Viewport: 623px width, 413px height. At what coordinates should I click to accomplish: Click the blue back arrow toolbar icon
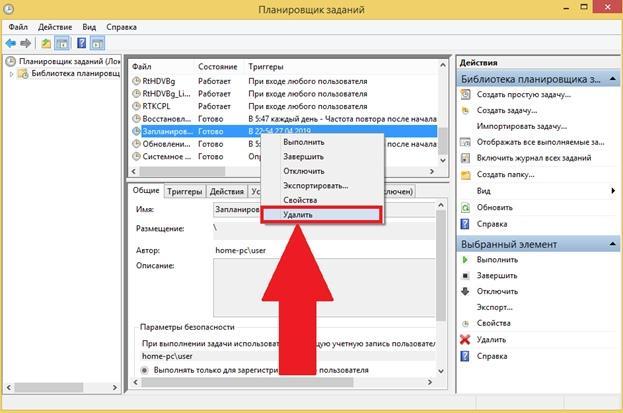click(x=11, y=43)
